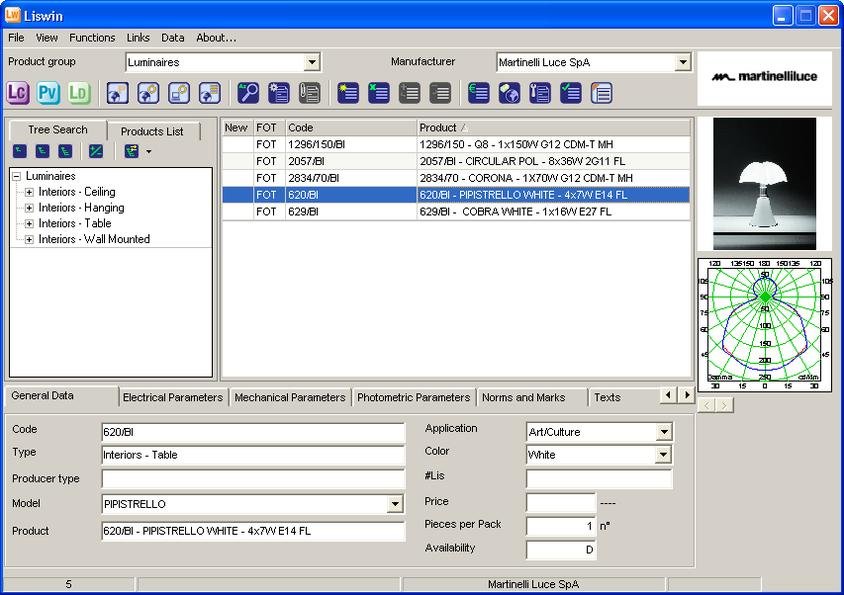Image resolution: width=844 pixels, height=595 pixels.
Task: Click the white page list toolbar icon
Action: click(601, 93)
